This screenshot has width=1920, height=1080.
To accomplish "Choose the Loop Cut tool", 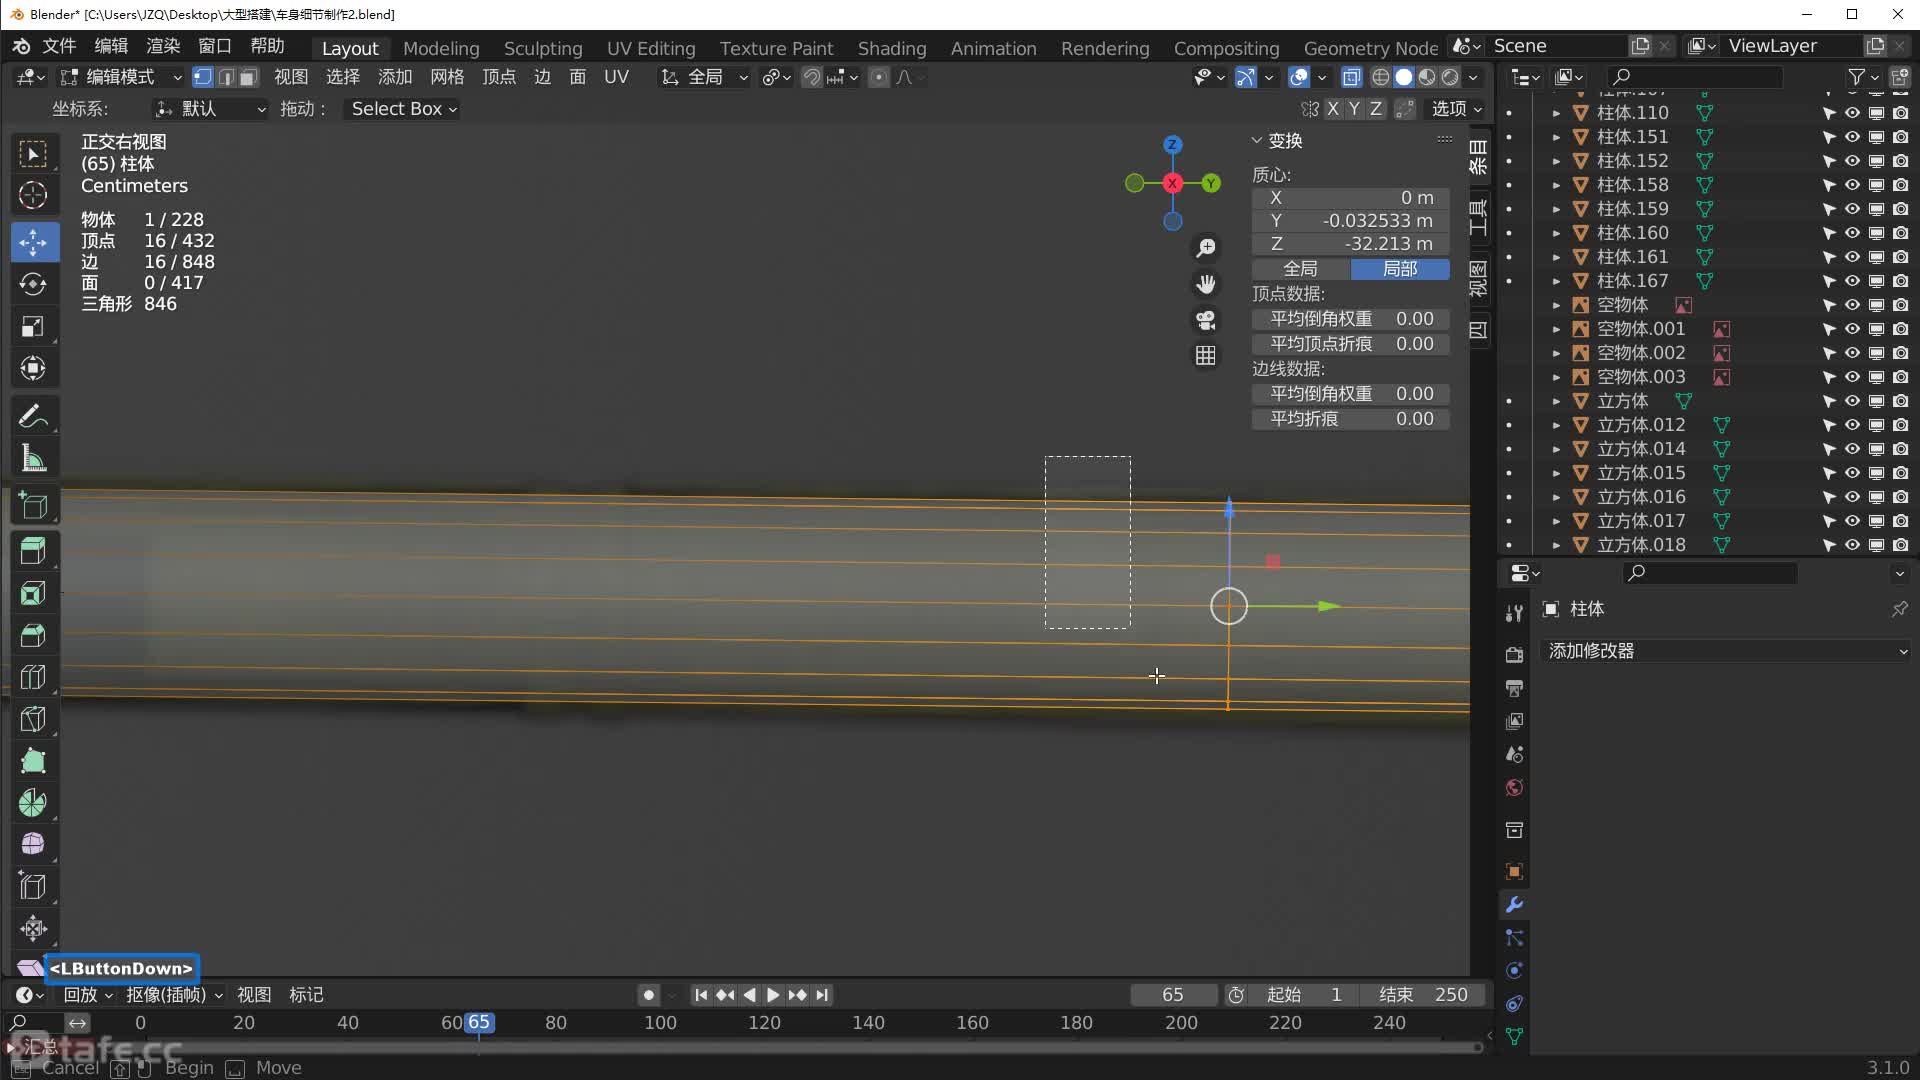I will point(33,677).
